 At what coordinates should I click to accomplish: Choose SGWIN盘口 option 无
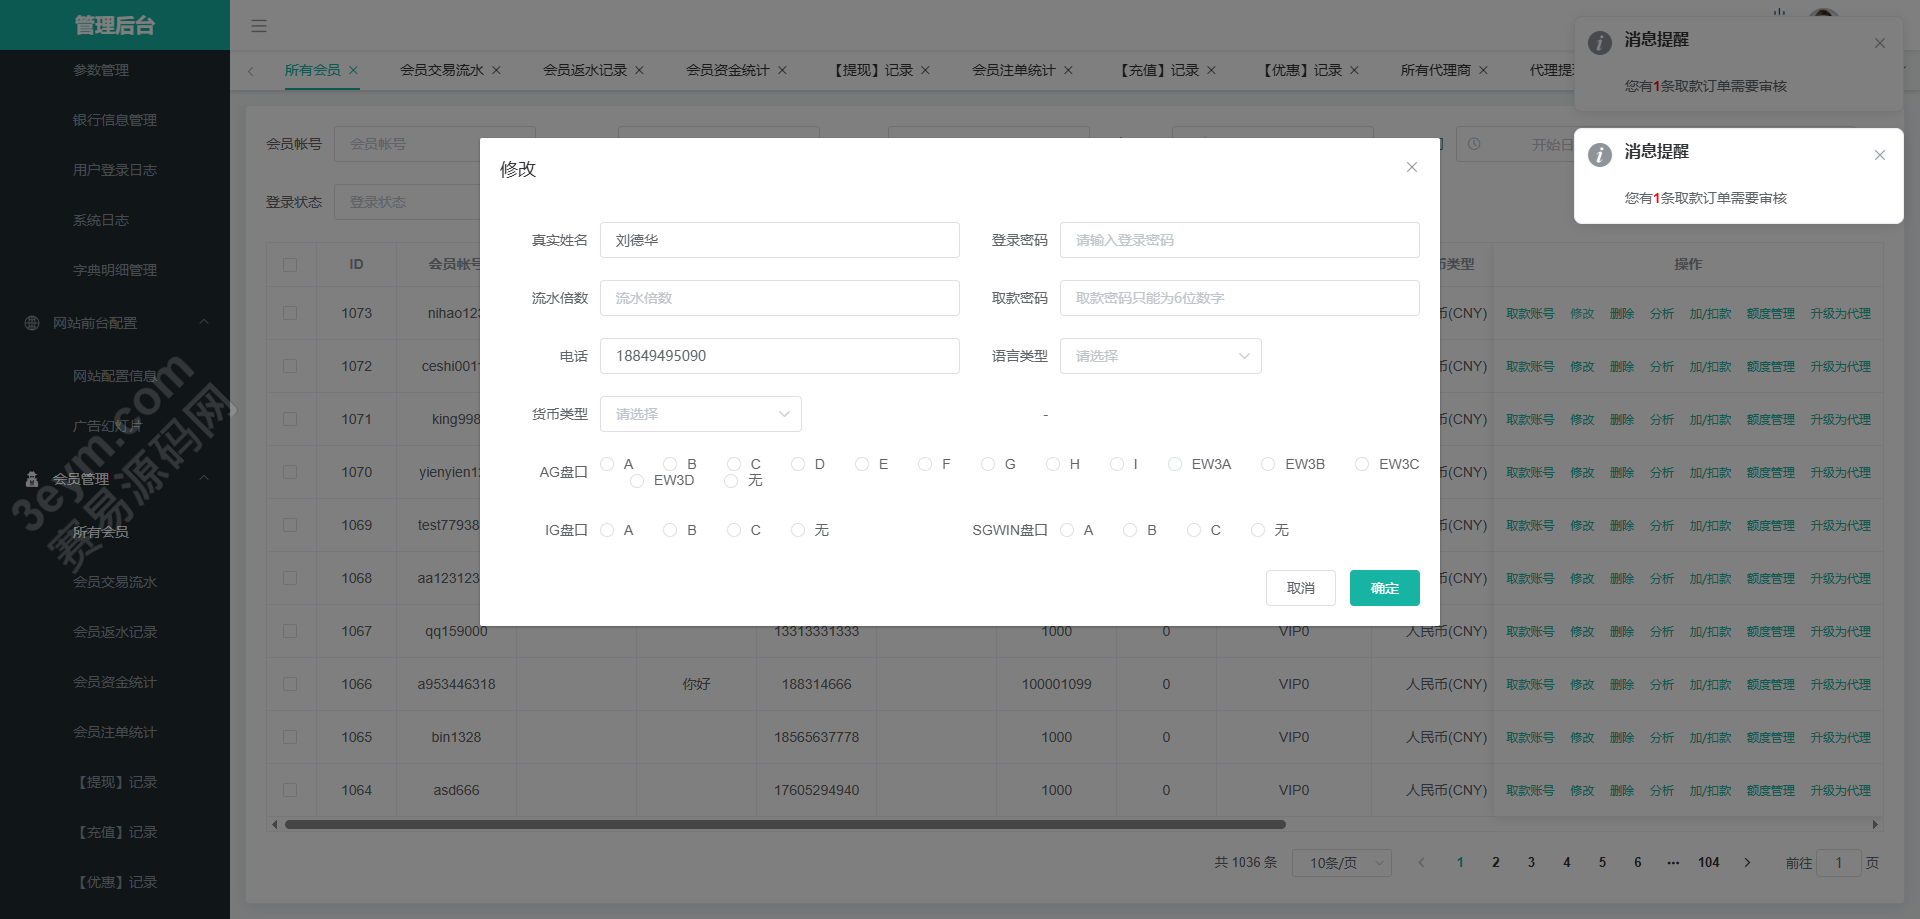1258,530
